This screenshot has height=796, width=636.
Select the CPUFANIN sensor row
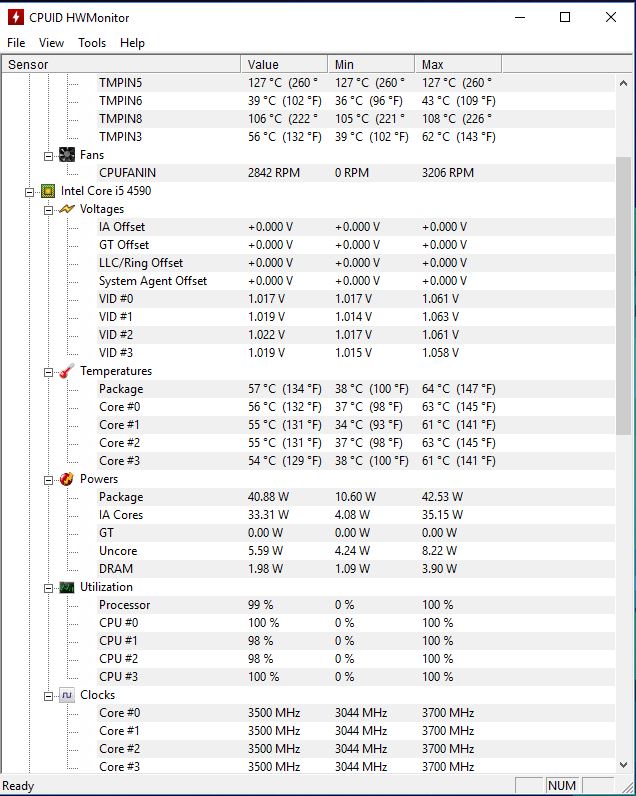(308, 173)
